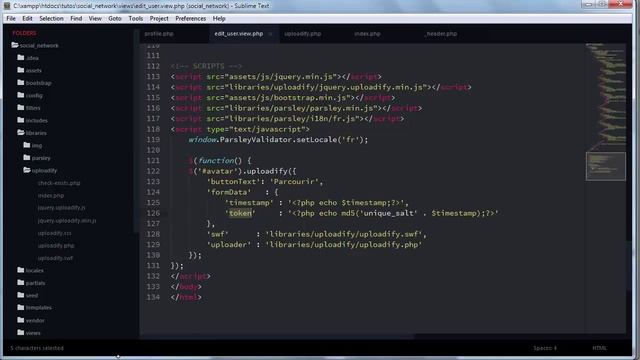
Task: Click 'buttonText' on line 123
Action: coord(233,182)
